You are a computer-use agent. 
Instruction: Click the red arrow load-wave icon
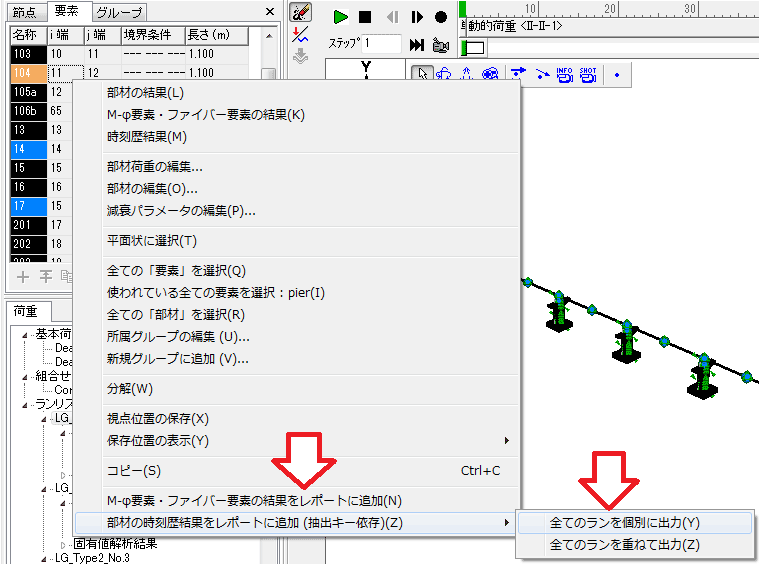click(x=300, y=35)
